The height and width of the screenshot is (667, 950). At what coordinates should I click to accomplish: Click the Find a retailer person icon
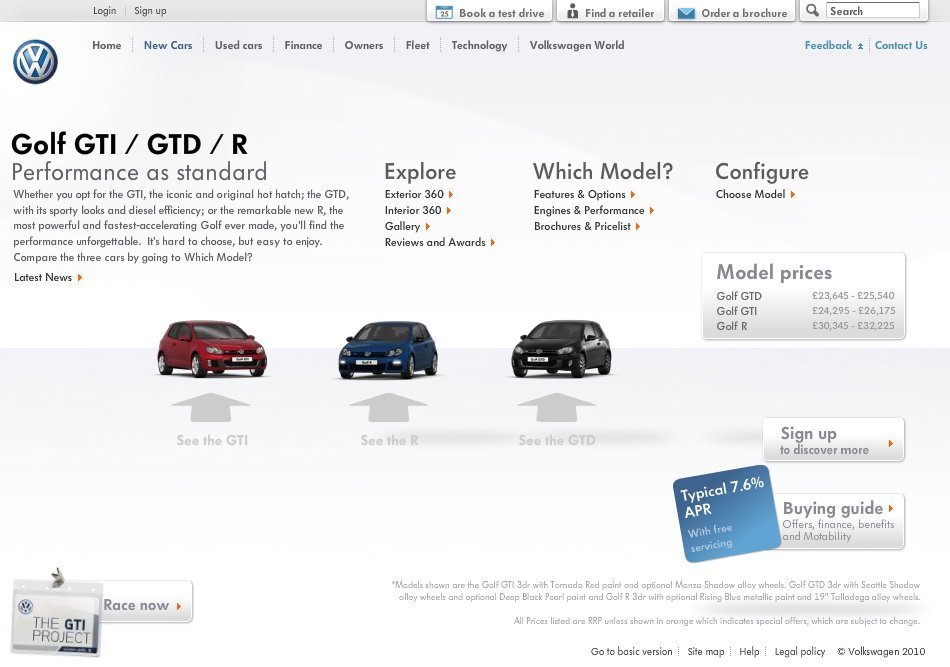point(572,13)
